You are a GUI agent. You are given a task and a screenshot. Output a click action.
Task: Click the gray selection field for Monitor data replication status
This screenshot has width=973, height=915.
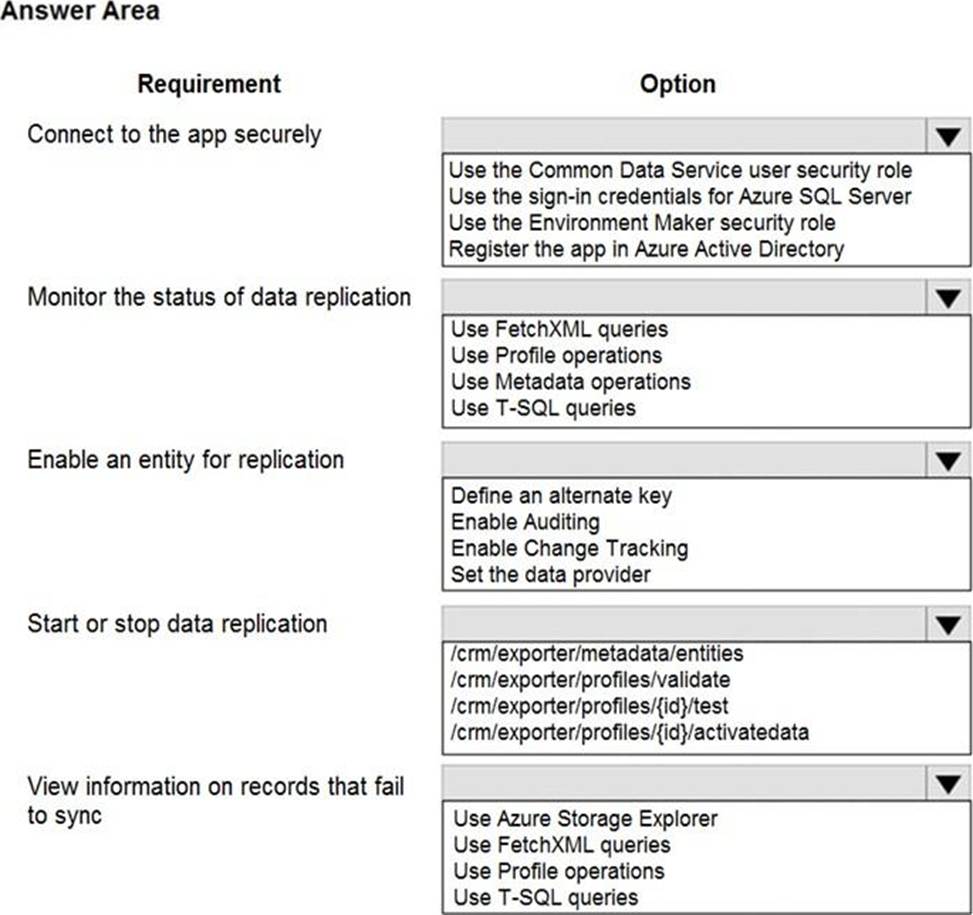click(x=684, y=298)
